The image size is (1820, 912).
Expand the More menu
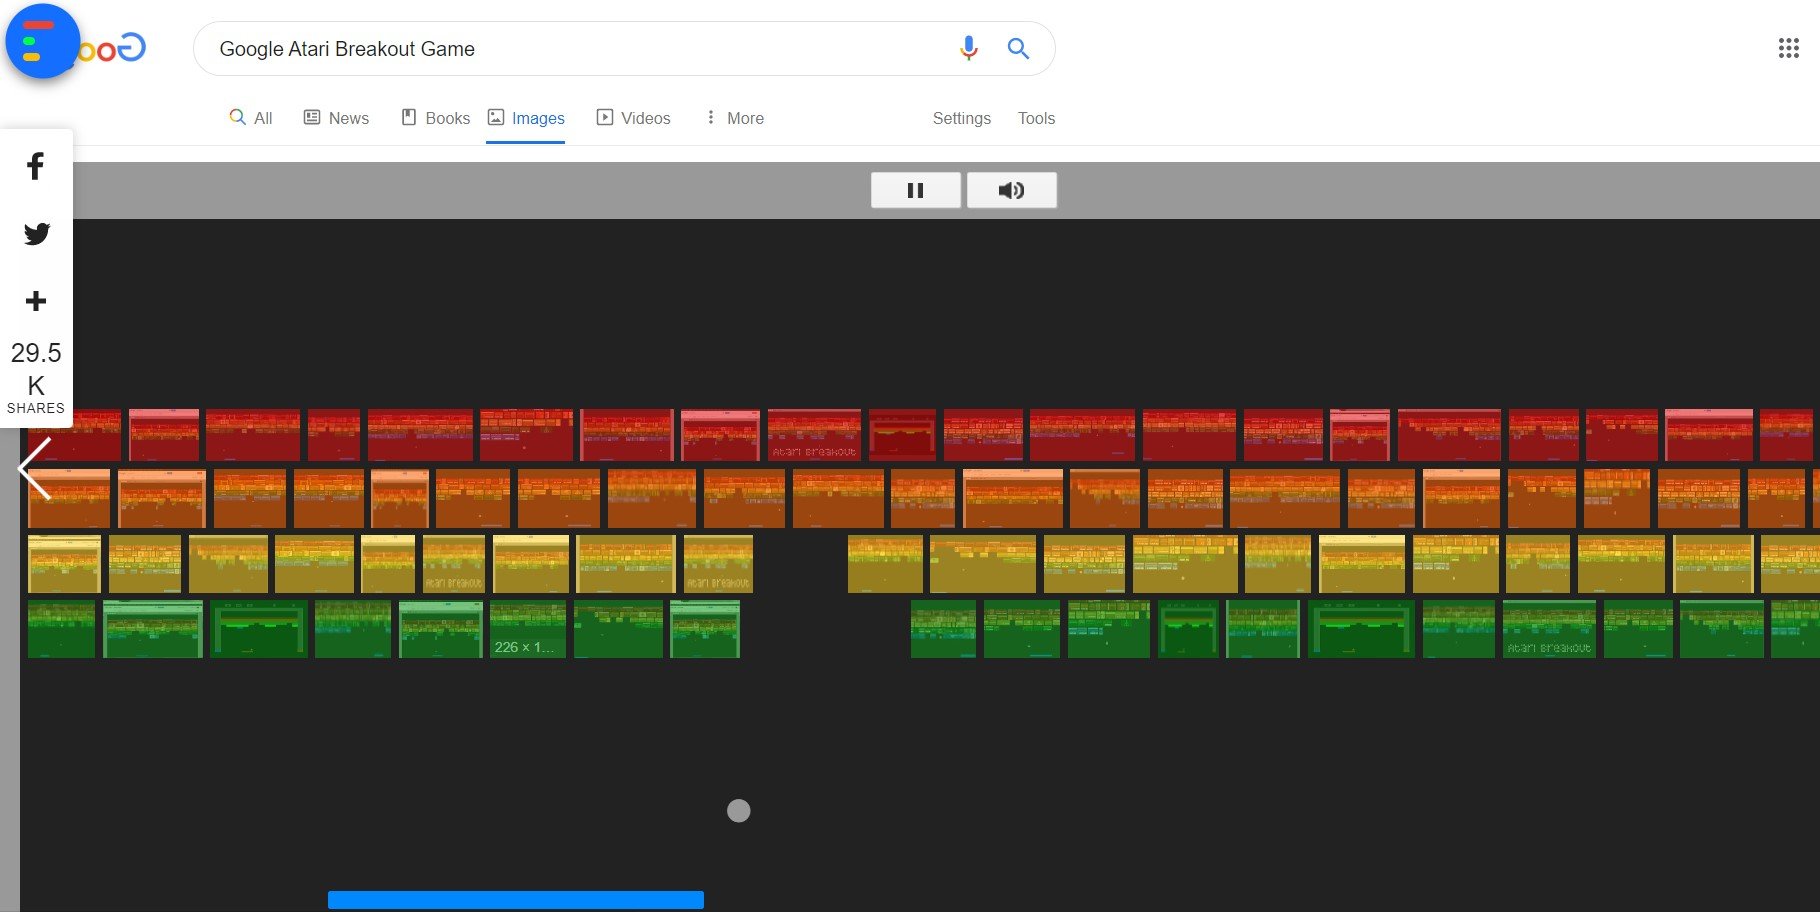pos(735,118)
